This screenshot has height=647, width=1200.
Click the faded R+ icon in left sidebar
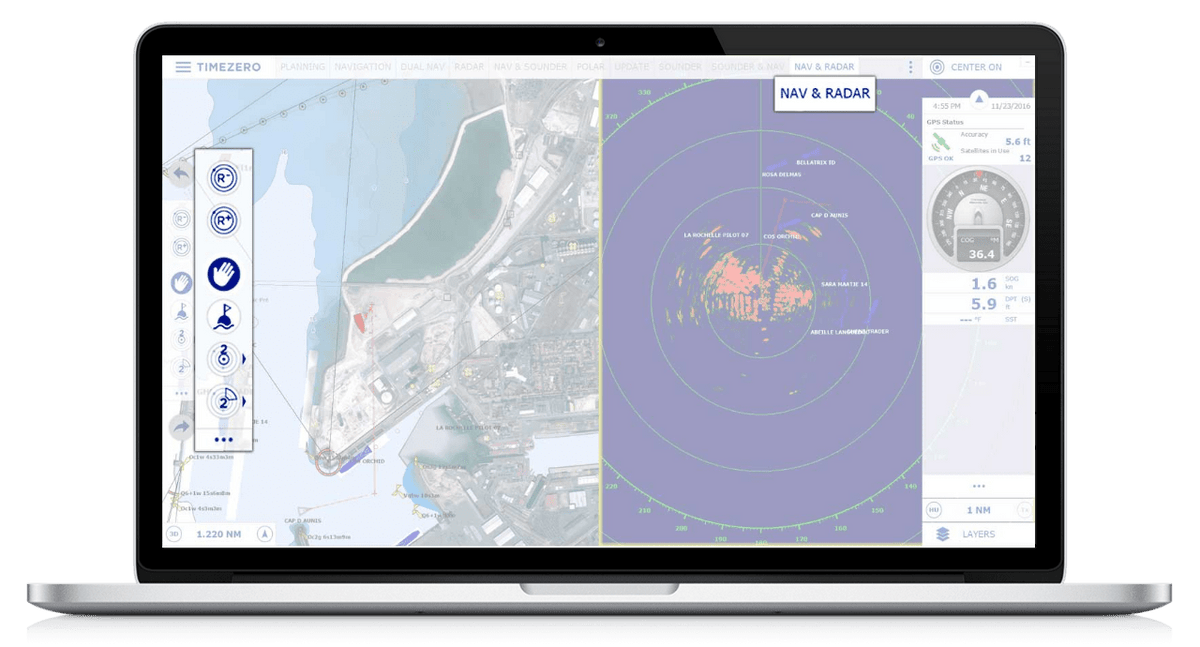click(181, 247)
